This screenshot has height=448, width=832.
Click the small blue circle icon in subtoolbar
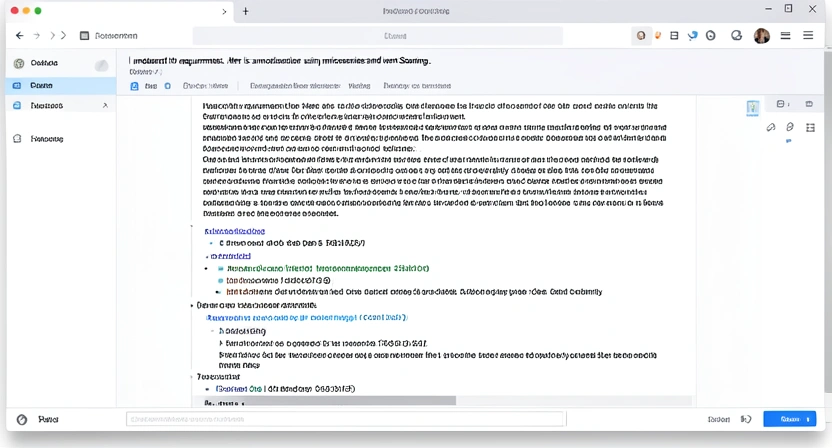pyautogui.click(x=168, y=86)
